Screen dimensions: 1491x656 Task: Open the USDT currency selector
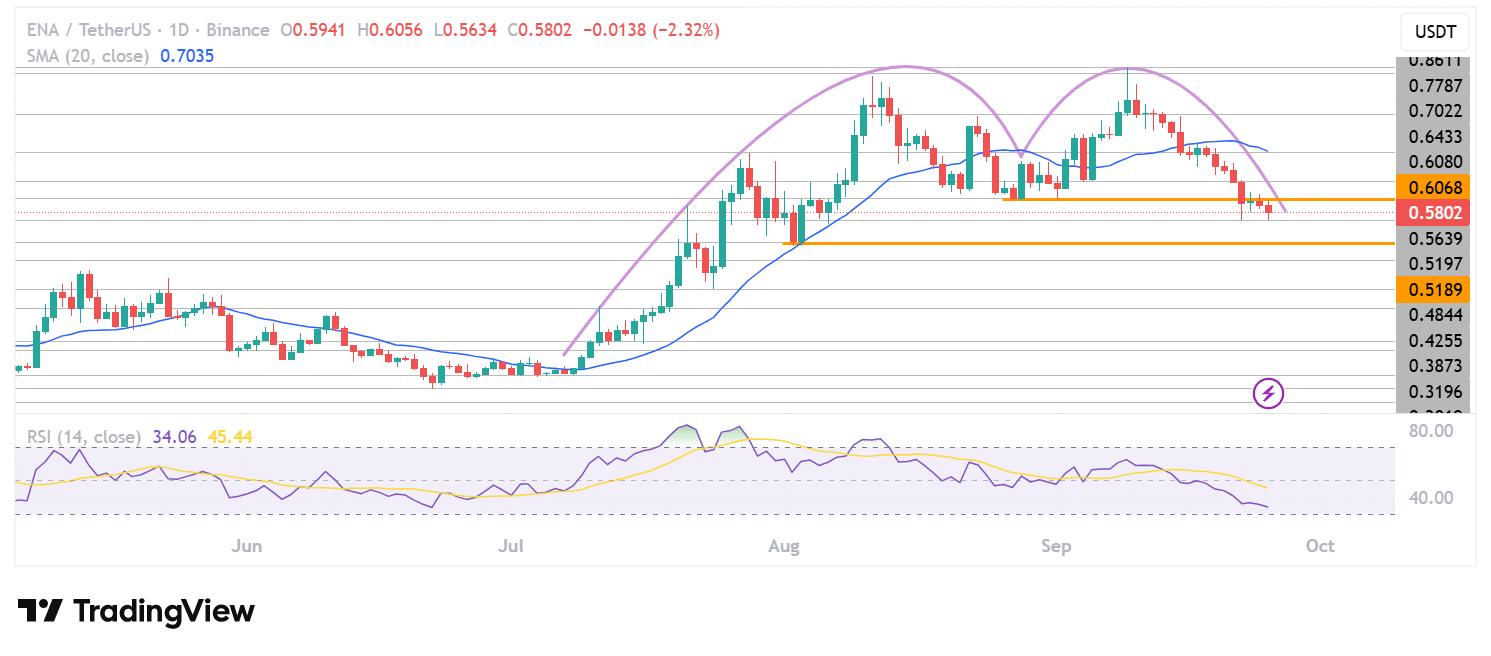[1435, 32]
